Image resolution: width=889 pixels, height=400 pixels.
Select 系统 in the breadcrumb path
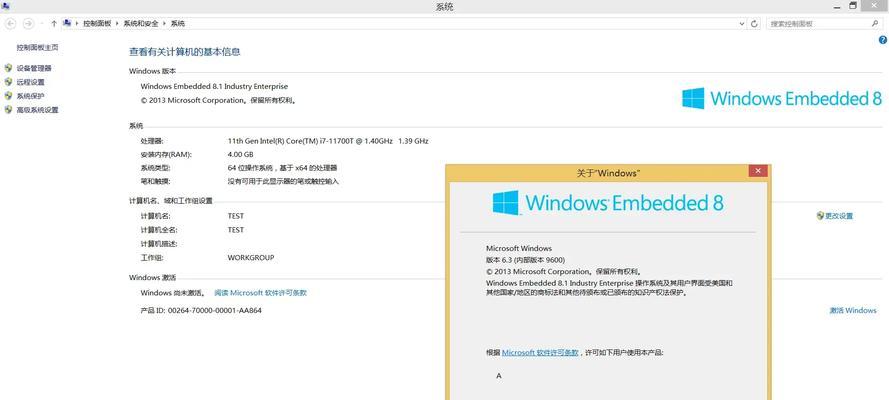click(x=178, y=24)
